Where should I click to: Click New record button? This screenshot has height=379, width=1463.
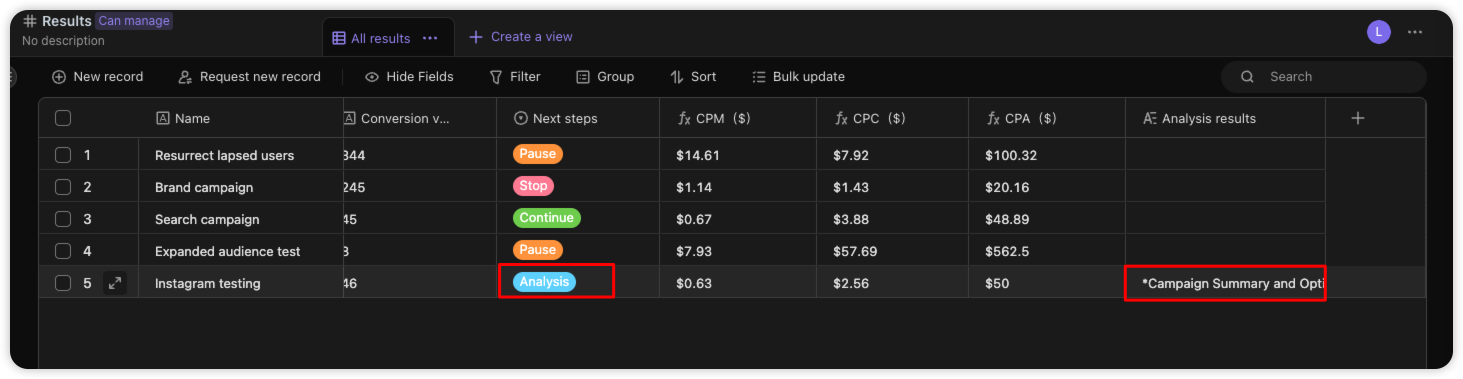[97, 77]
